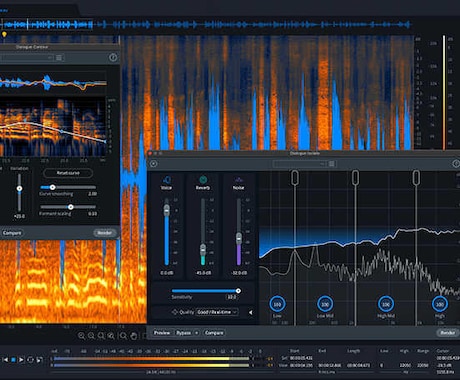This screenshot has width=460, height=380.
Task: Click the Voice icon in Dialogue Isolate
Action: point(167,180)
